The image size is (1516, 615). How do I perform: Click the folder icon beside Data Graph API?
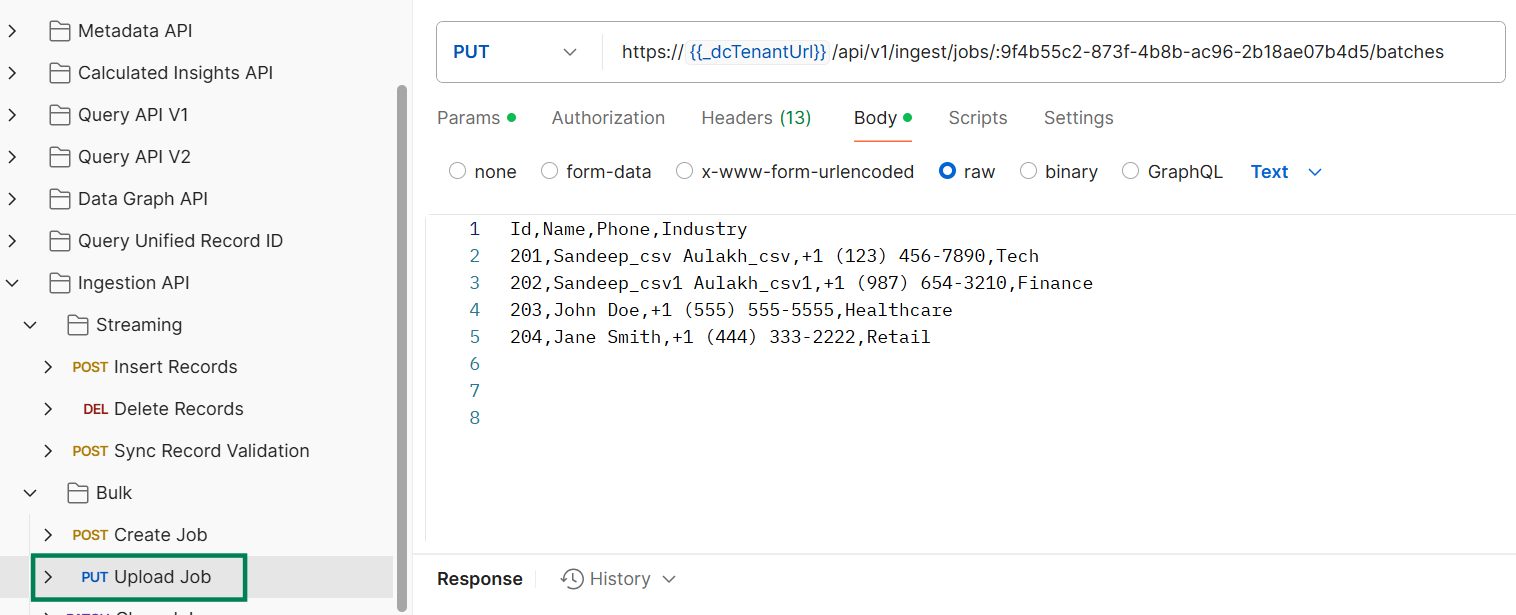58,198
